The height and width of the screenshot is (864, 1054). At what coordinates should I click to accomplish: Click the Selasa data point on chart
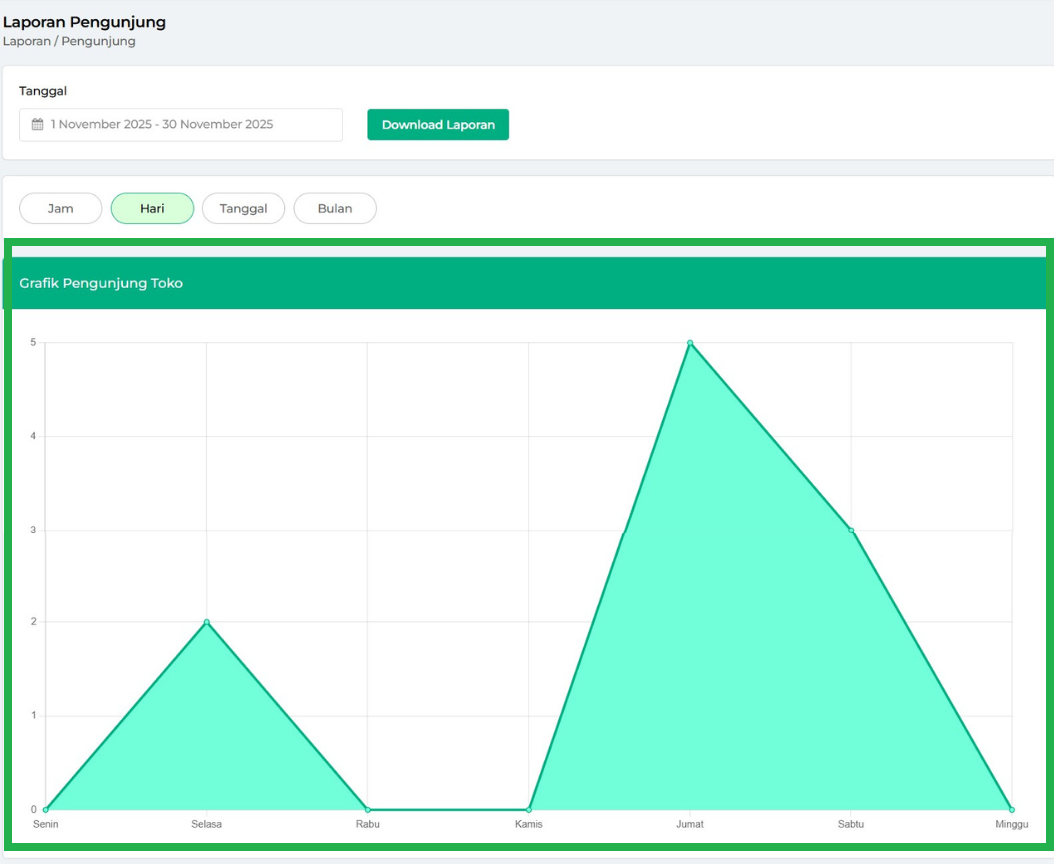point(207,622)
